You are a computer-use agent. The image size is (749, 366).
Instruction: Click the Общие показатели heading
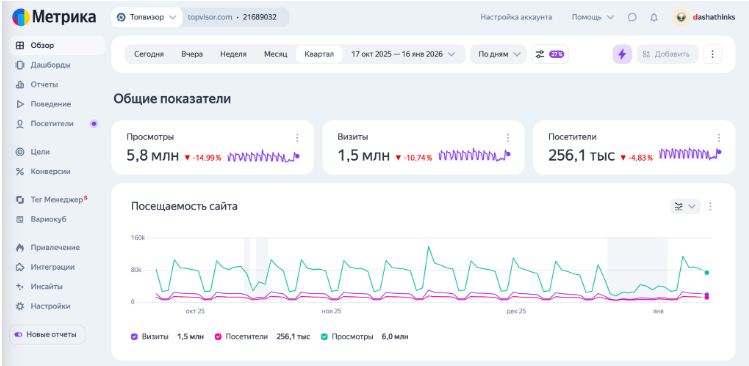(172, 99)
